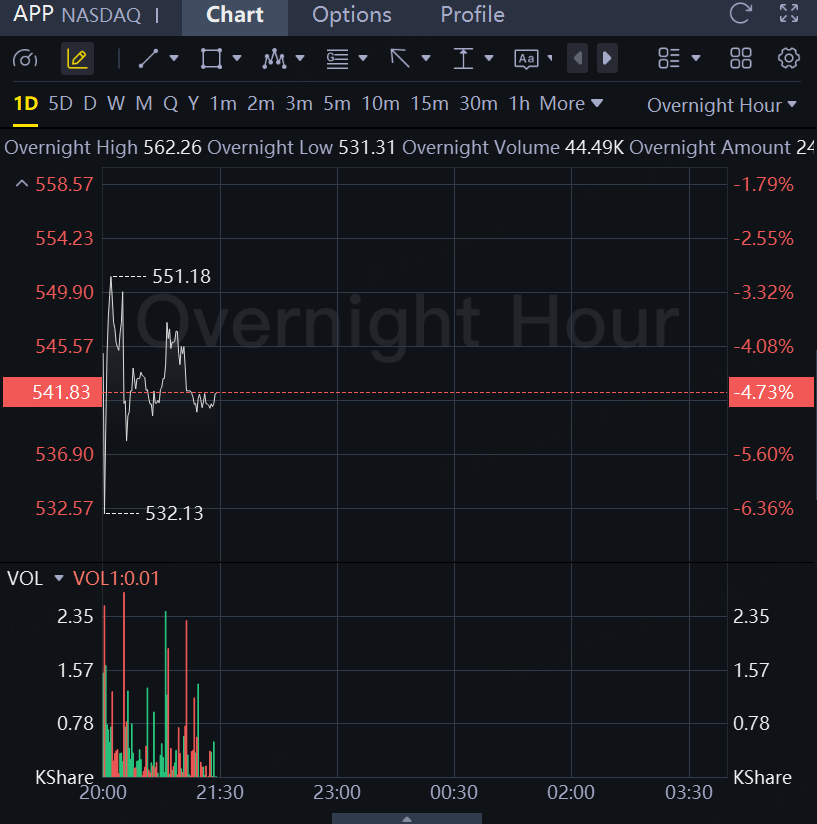817x824 pixels.
Task: Click the 21:30 time axis label
Action: (220, 792)
